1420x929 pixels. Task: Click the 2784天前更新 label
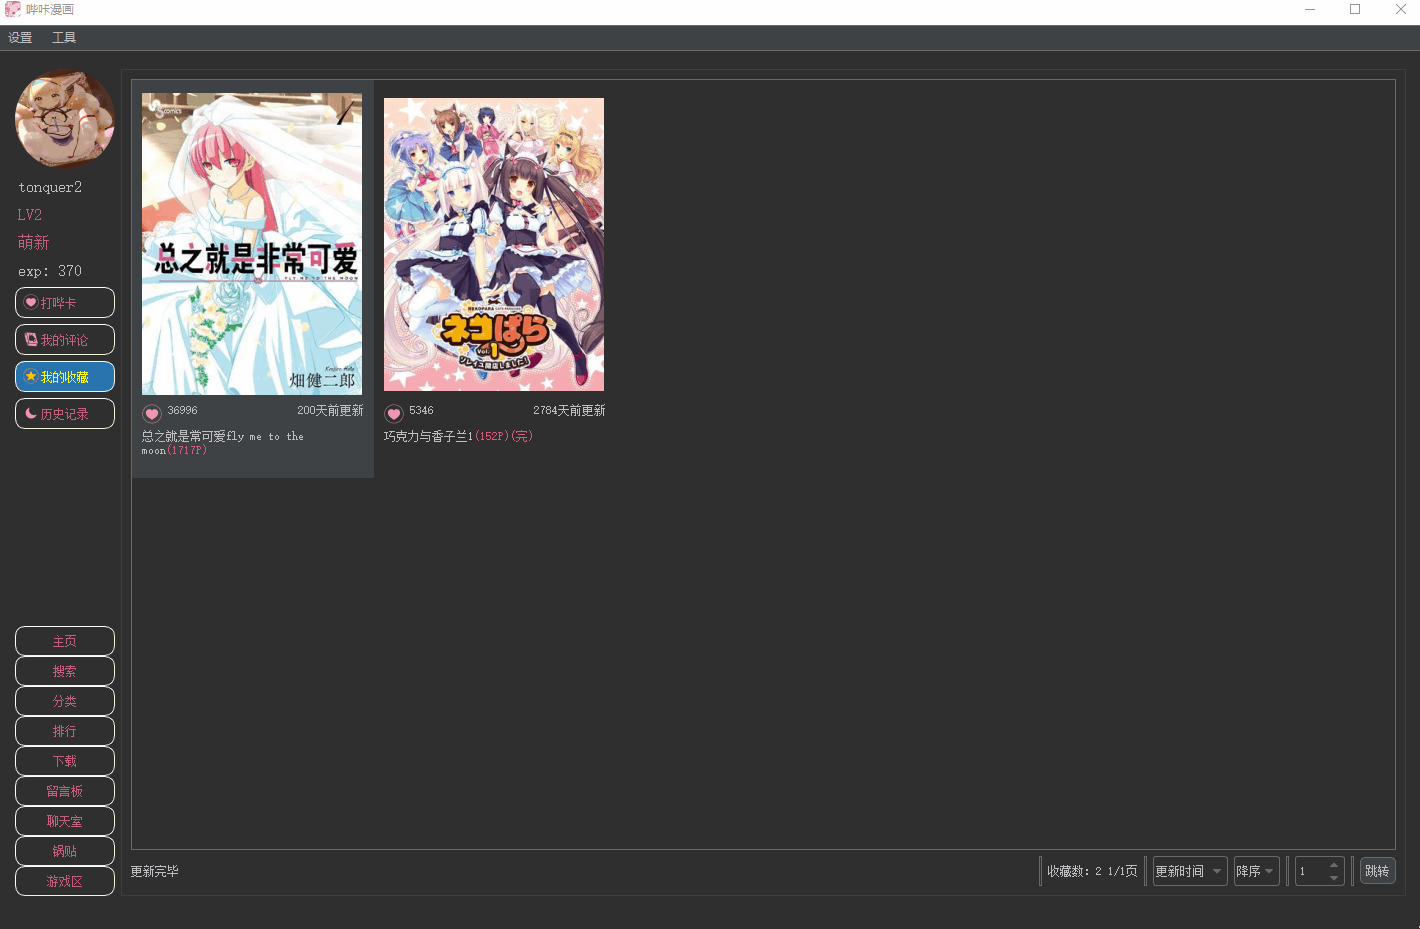pyautogui.click(x=569, y=411)
